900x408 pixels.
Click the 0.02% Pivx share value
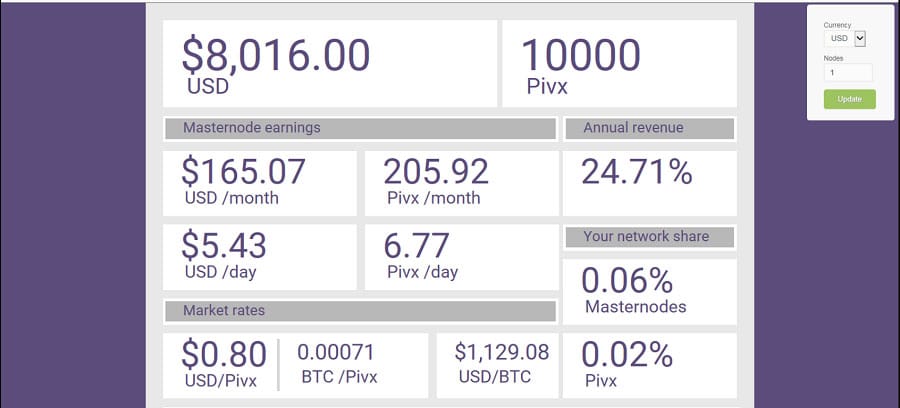(627, 355)
